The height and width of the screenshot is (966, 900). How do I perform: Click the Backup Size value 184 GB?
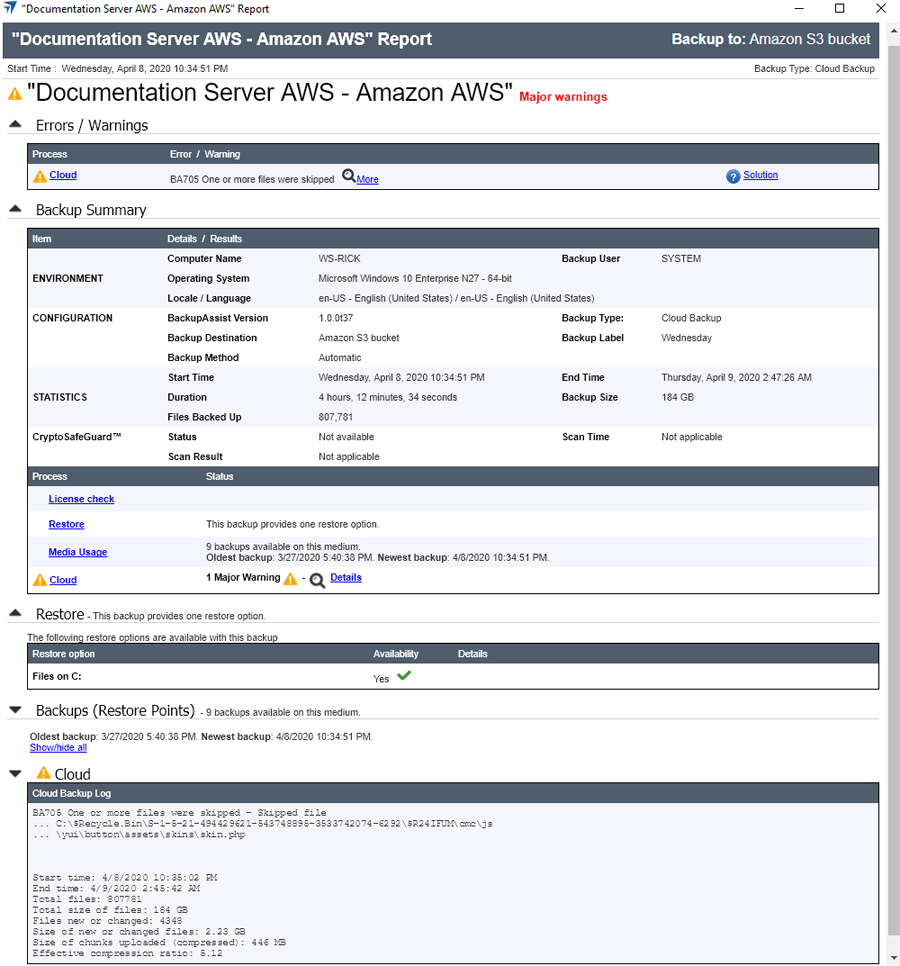coord(678,397)
